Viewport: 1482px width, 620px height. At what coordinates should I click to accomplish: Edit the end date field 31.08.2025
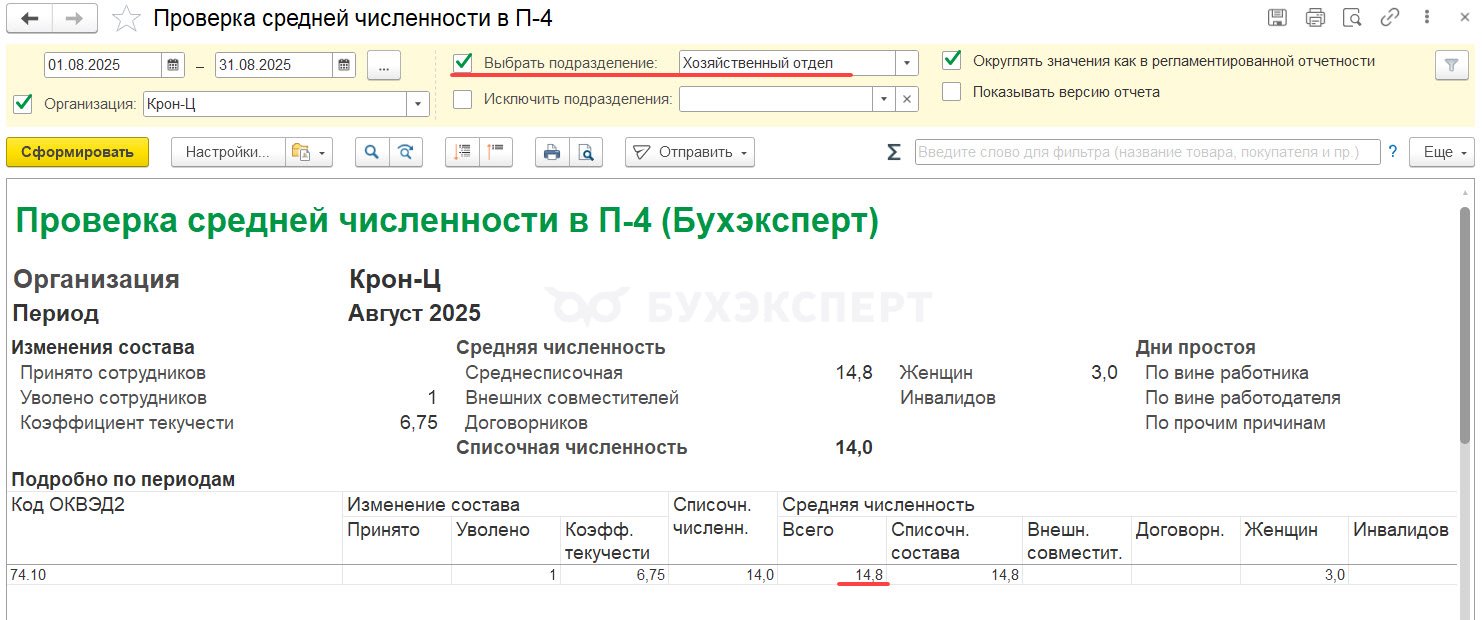coord(274,65)
